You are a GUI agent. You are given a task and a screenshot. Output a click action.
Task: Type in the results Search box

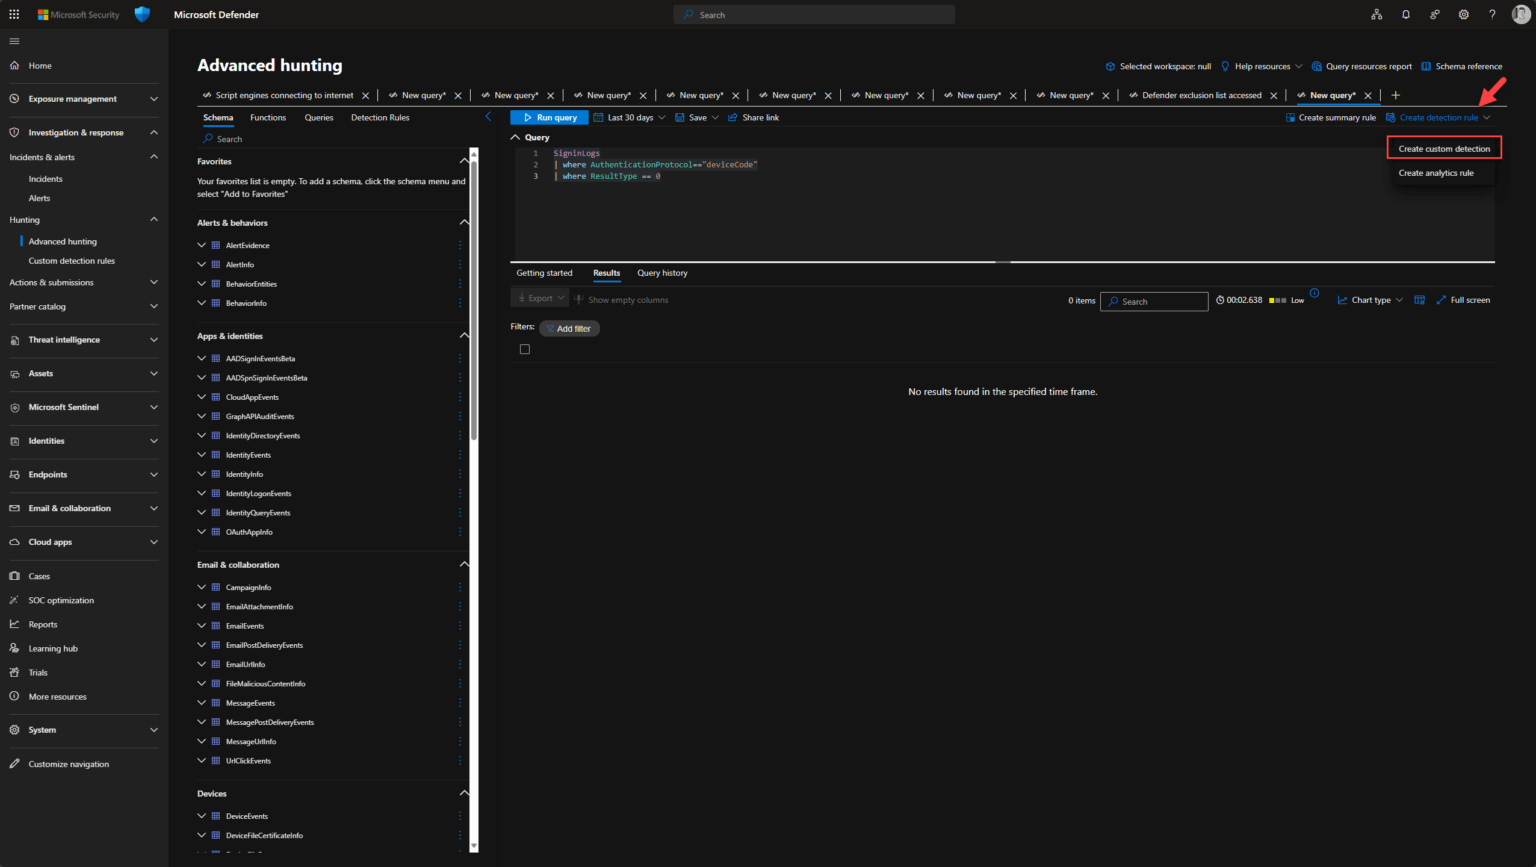(1154, 301)
